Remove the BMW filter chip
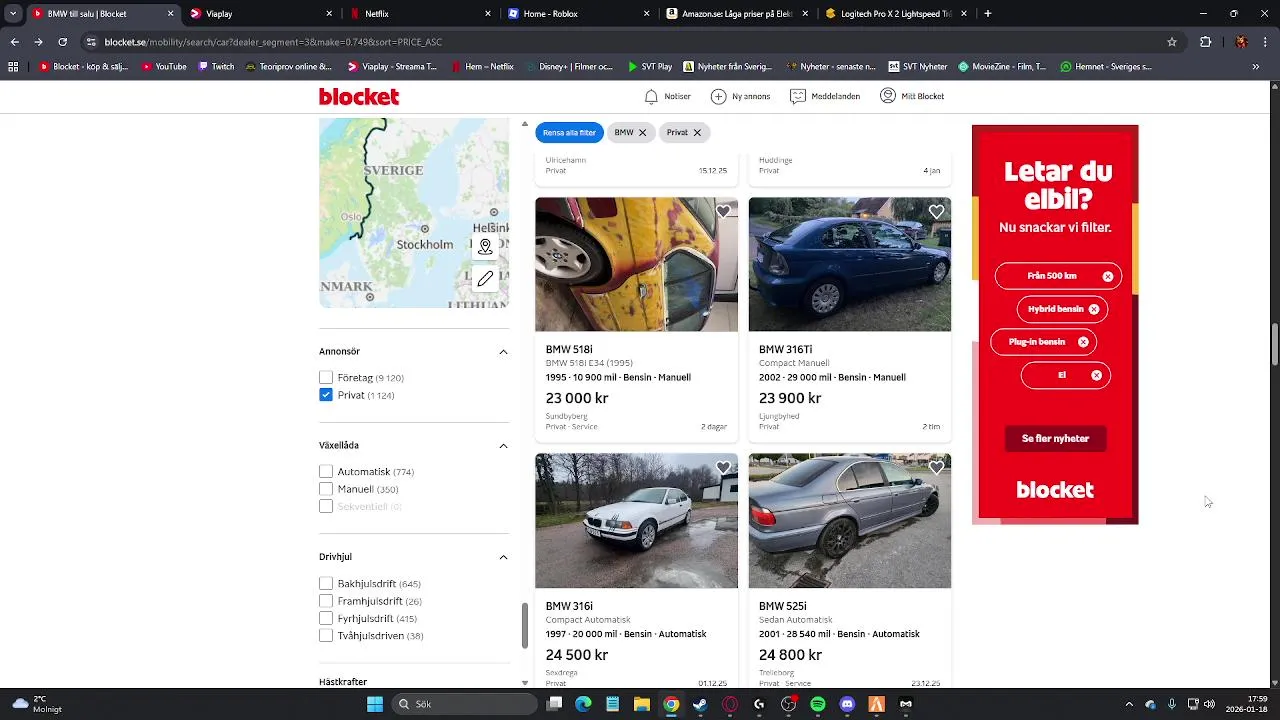This screenshot has height=720, width=1280. click(642, 132)
